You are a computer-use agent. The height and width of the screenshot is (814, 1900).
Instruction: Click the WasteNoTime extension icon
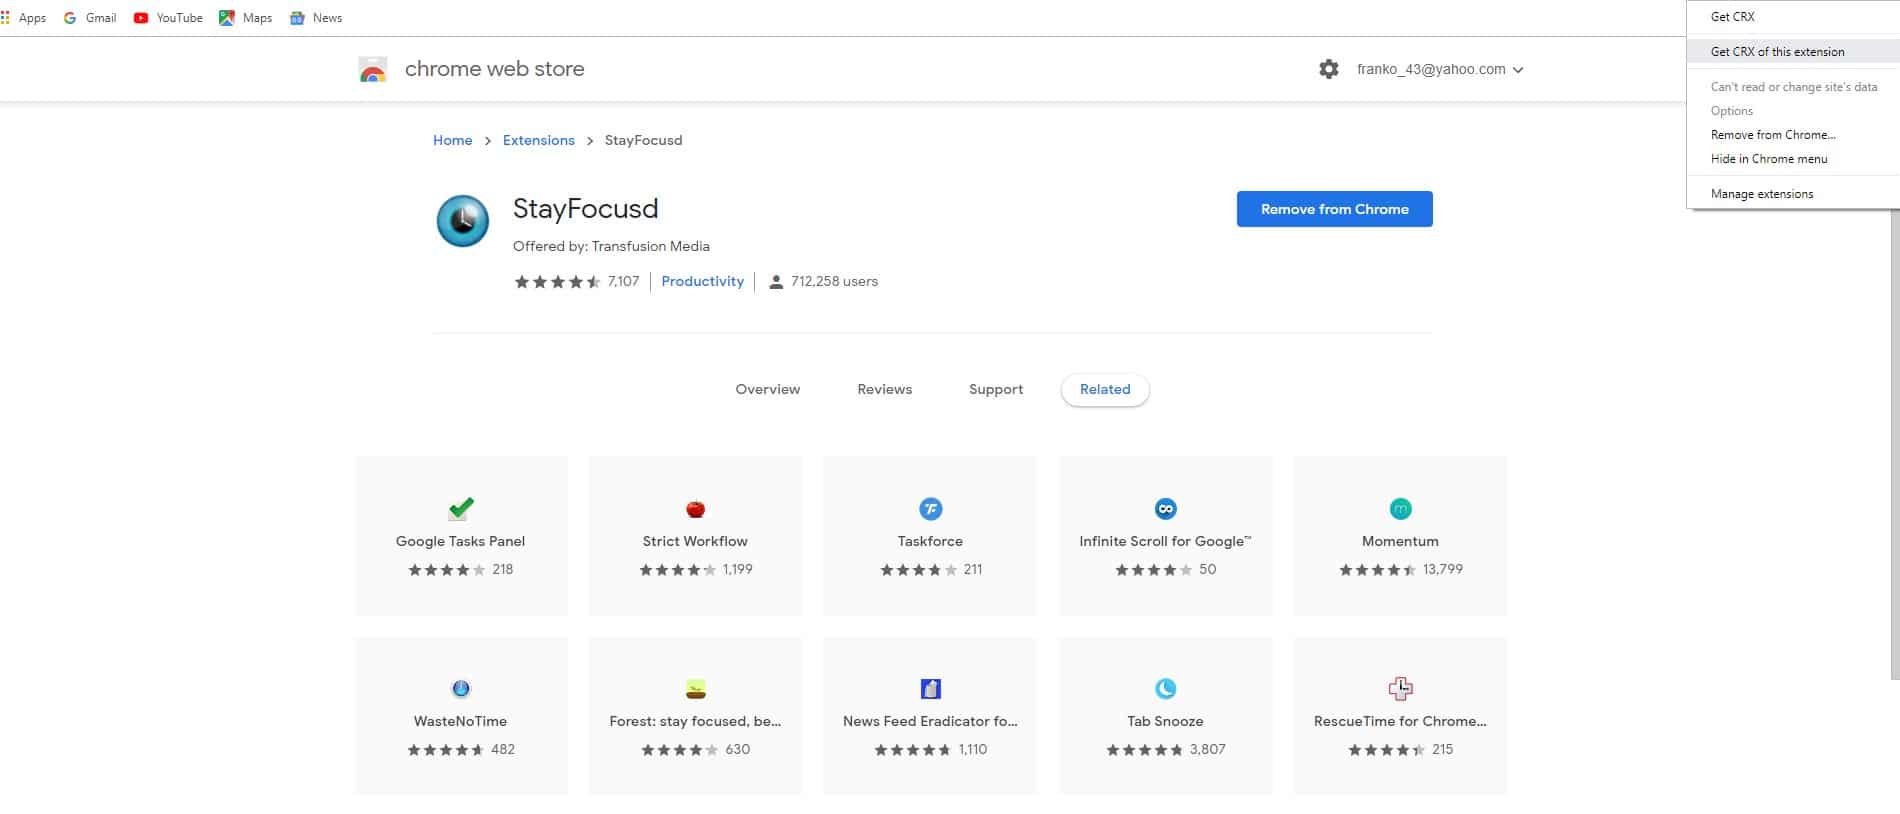(461, 688)
